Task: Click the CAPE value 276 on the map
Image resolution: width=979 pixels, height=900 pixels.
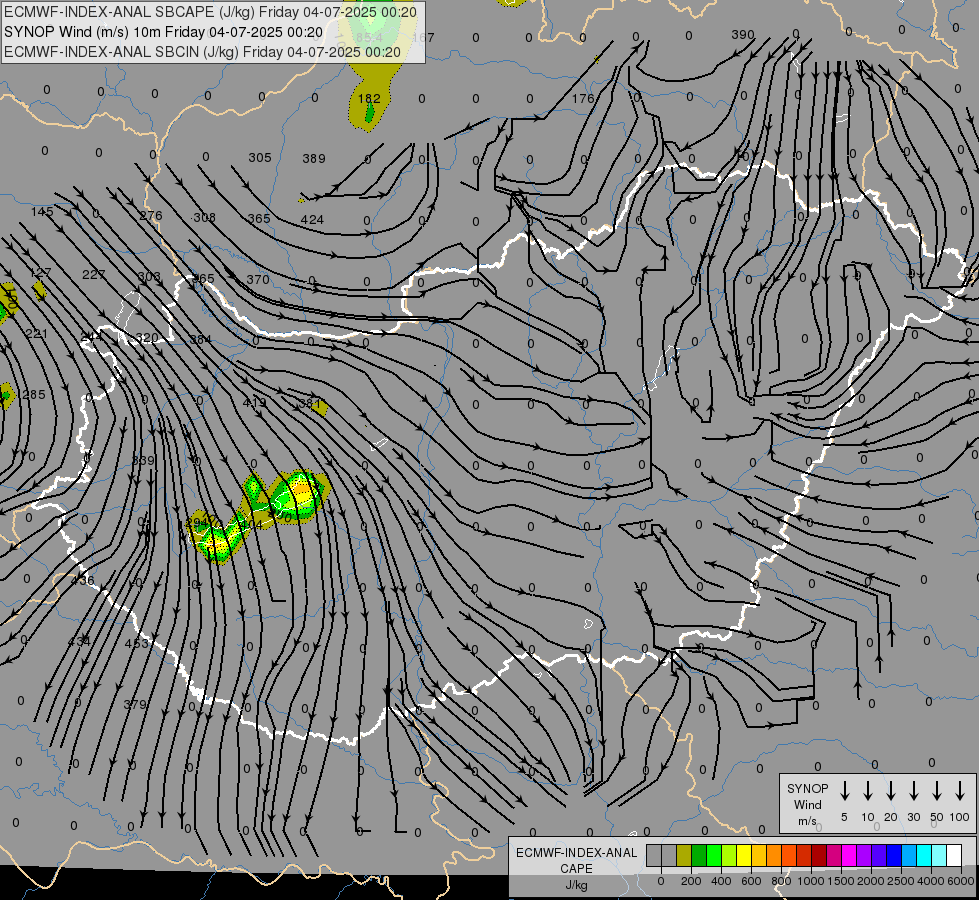Action: coord(150,215)
